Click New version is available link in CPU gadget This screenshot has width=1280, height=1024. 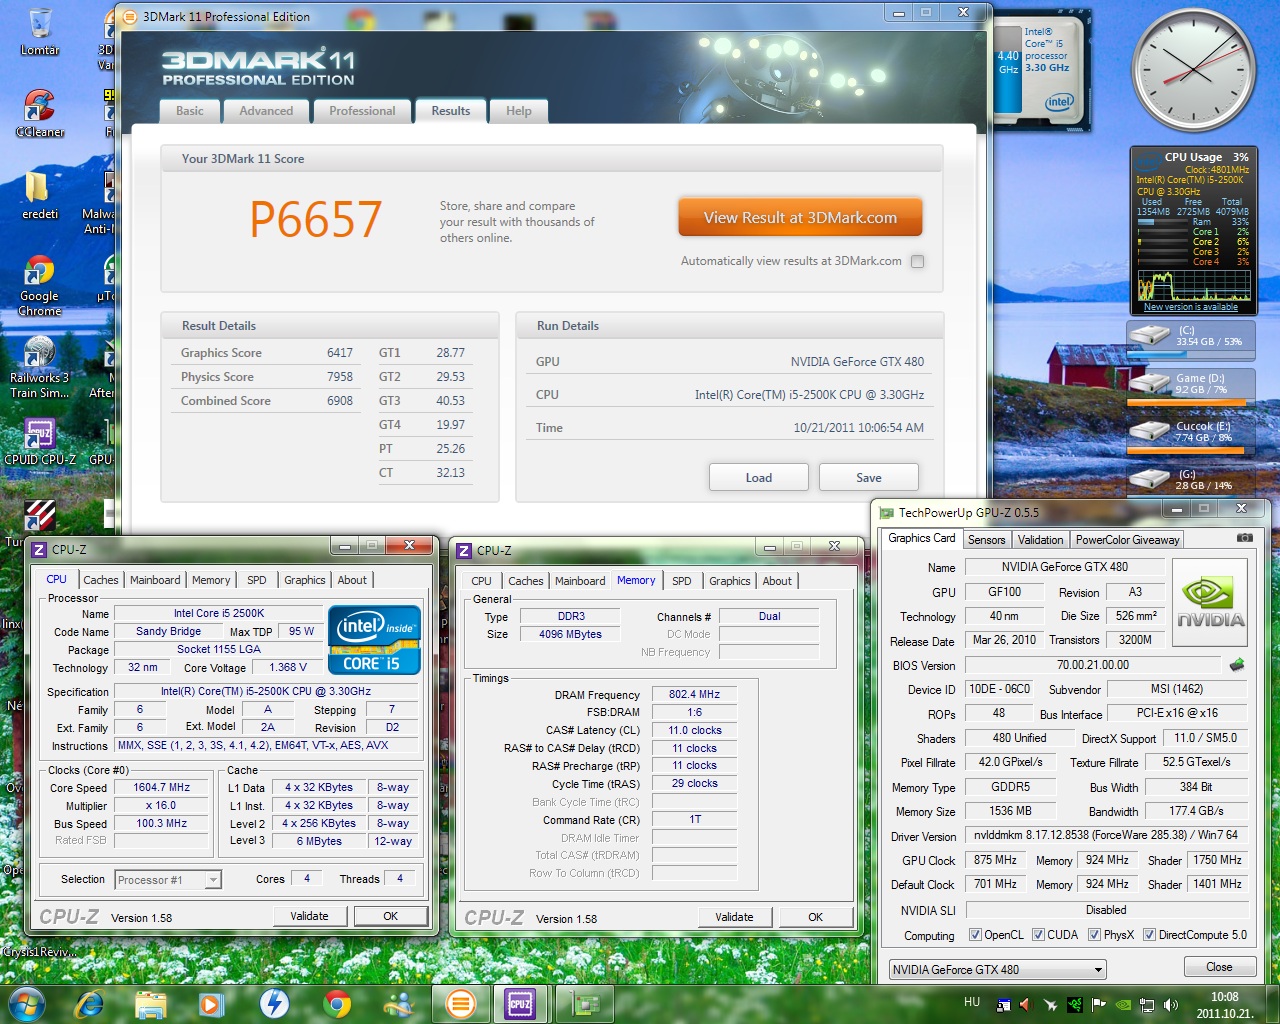(x=1190, y=307)
